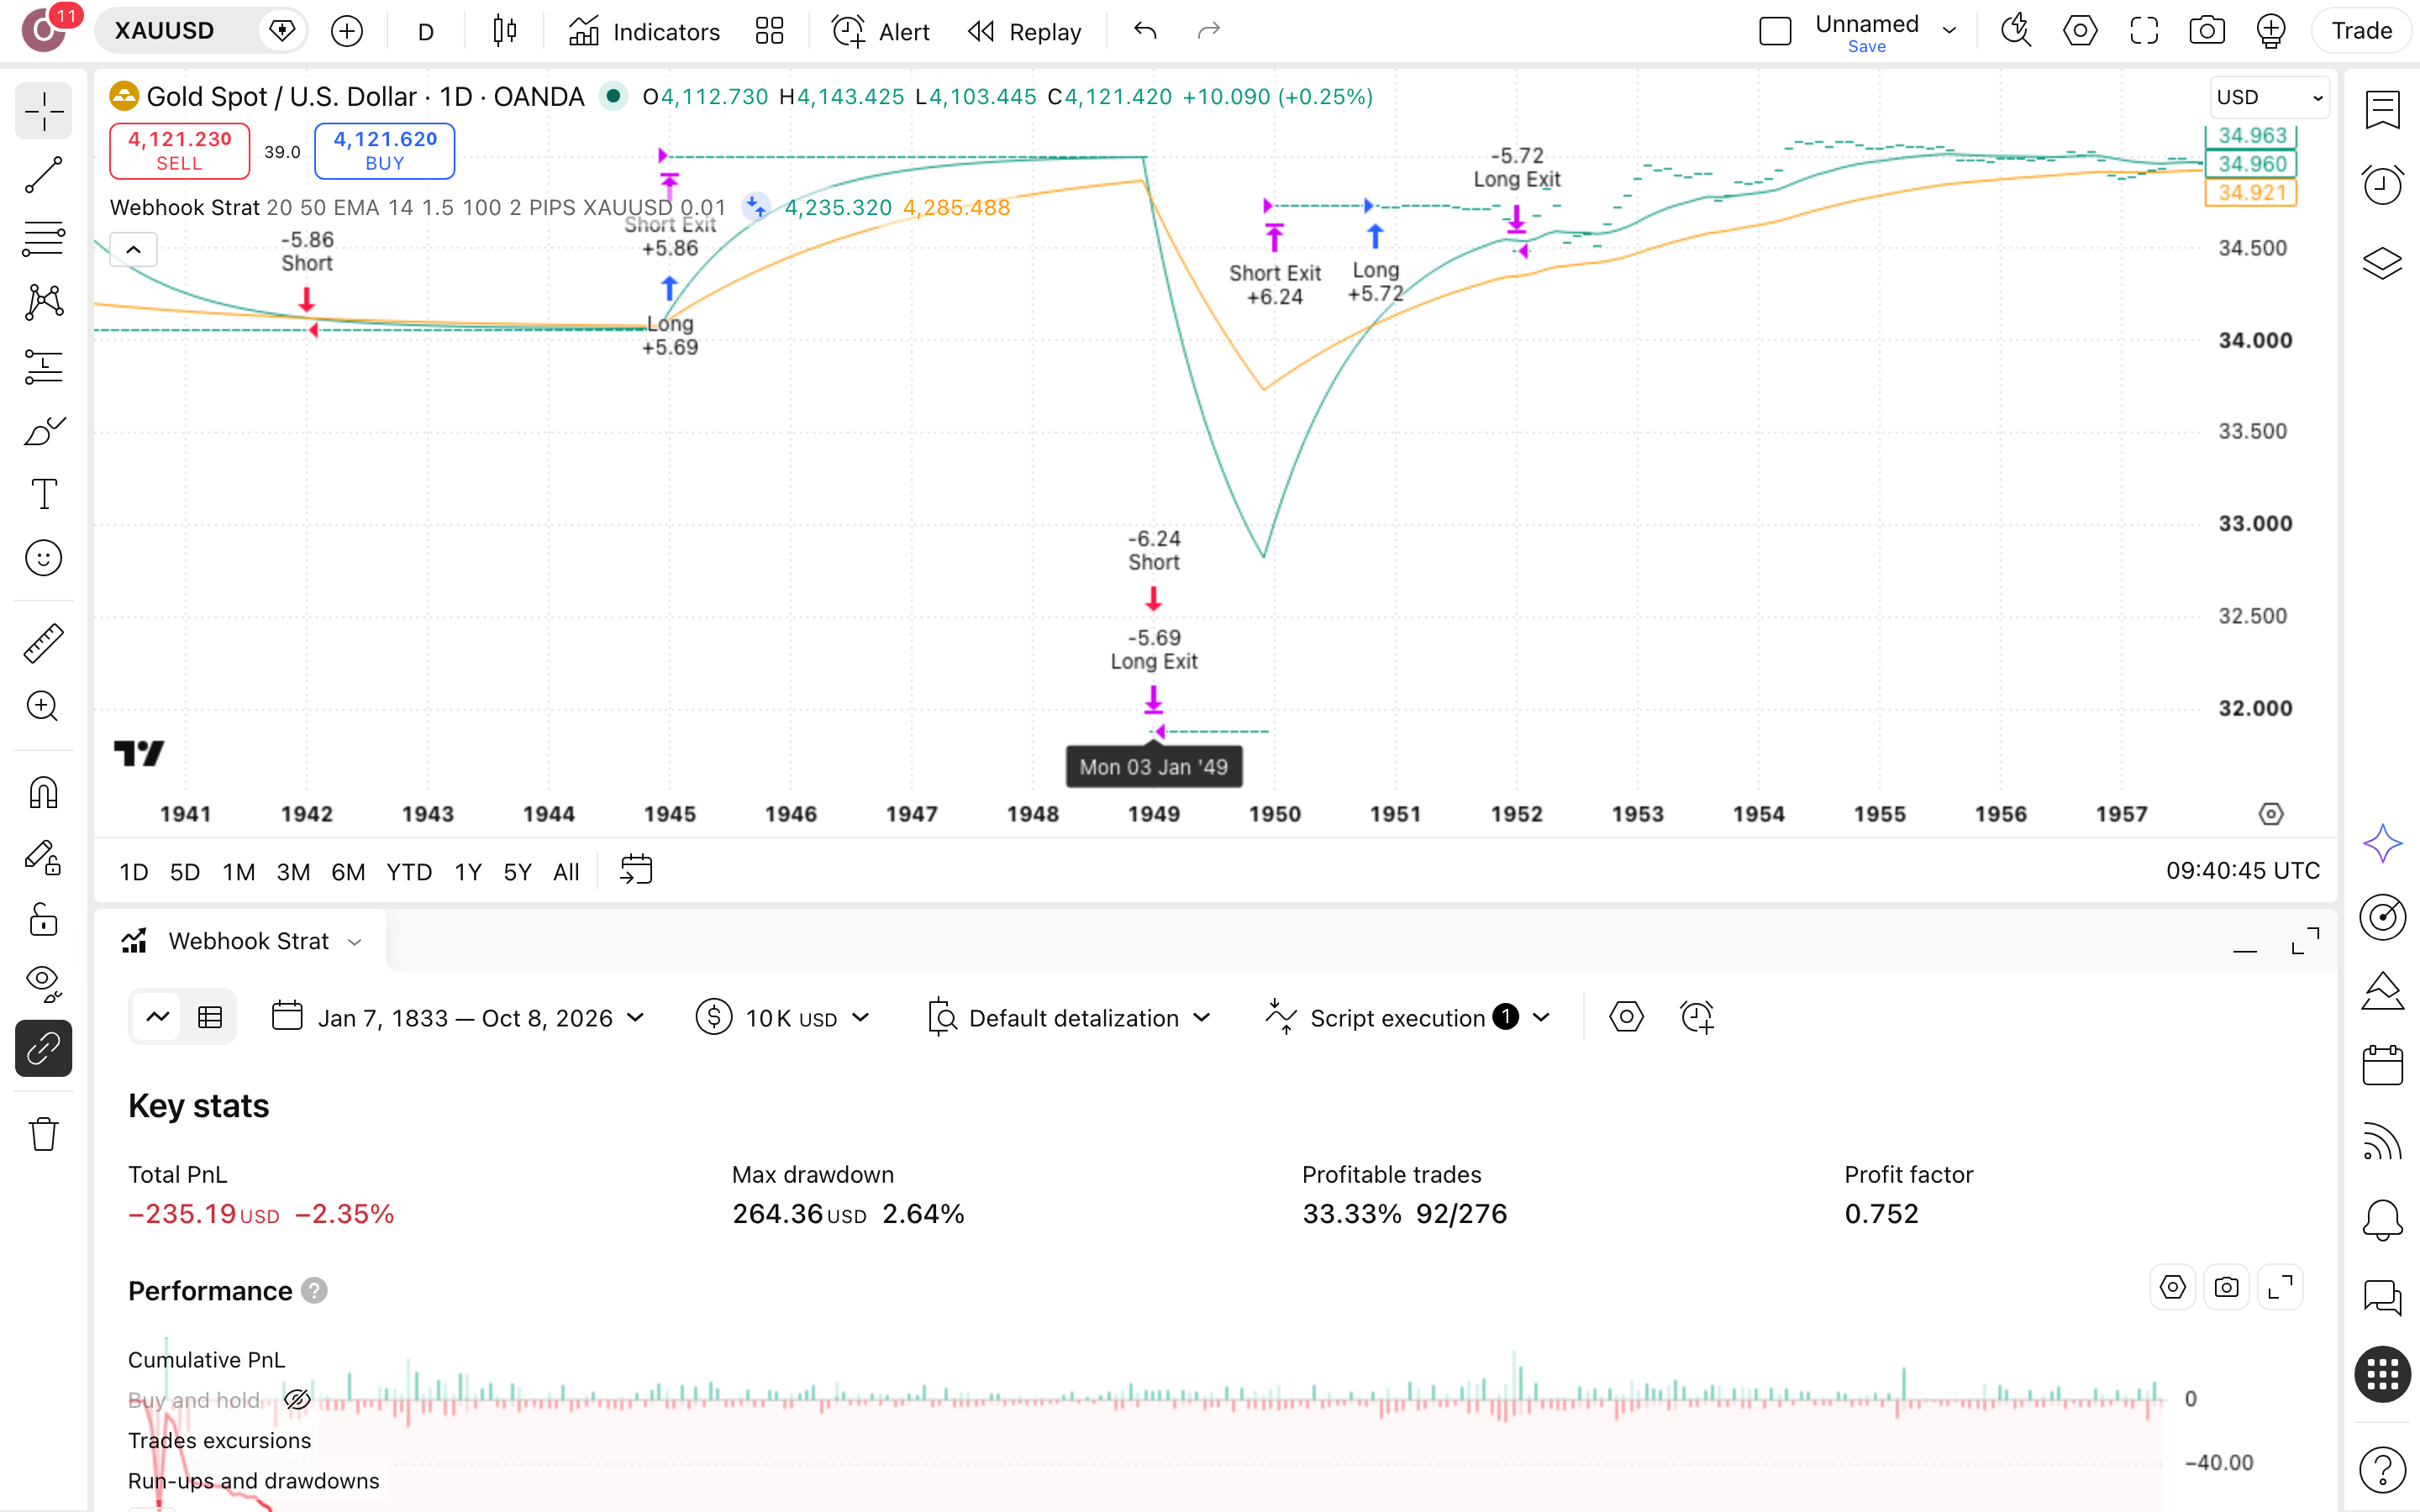Screen dimensions: 2420x1512
Task: Open the Indicators dialog
Action: point(644,31)
